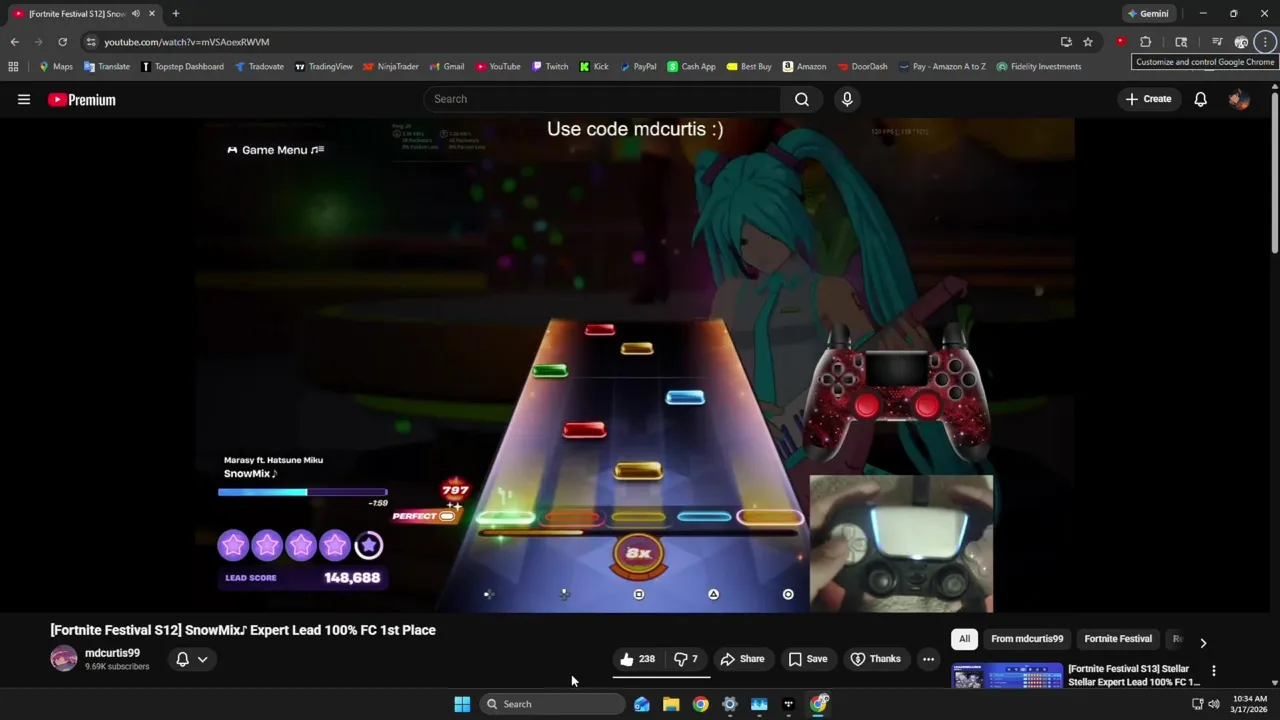The image size is (1280, 720).
Task: Click the Windows taskbar search box
Action: (551, 704)
